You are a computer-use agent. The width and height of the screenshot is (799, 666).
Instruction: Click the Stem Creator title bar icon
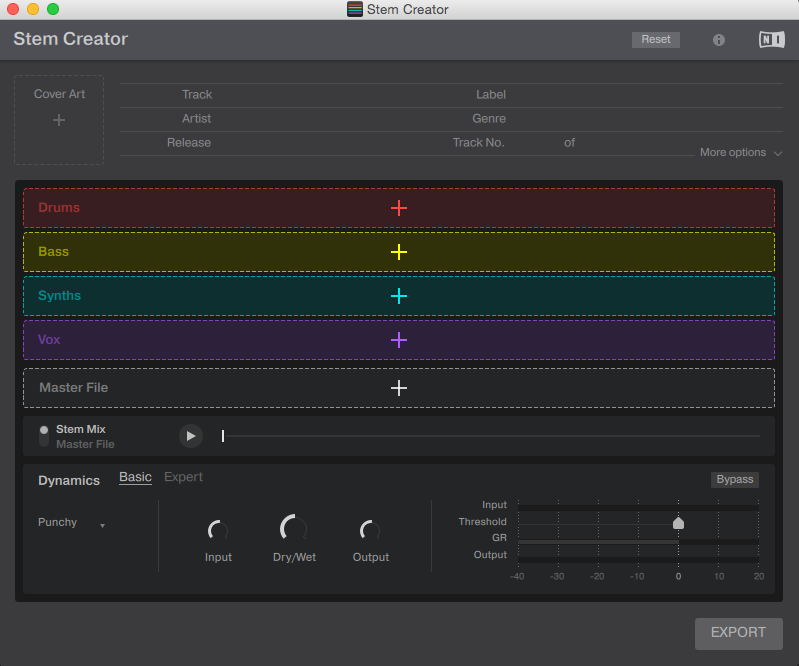pos(355,9)
